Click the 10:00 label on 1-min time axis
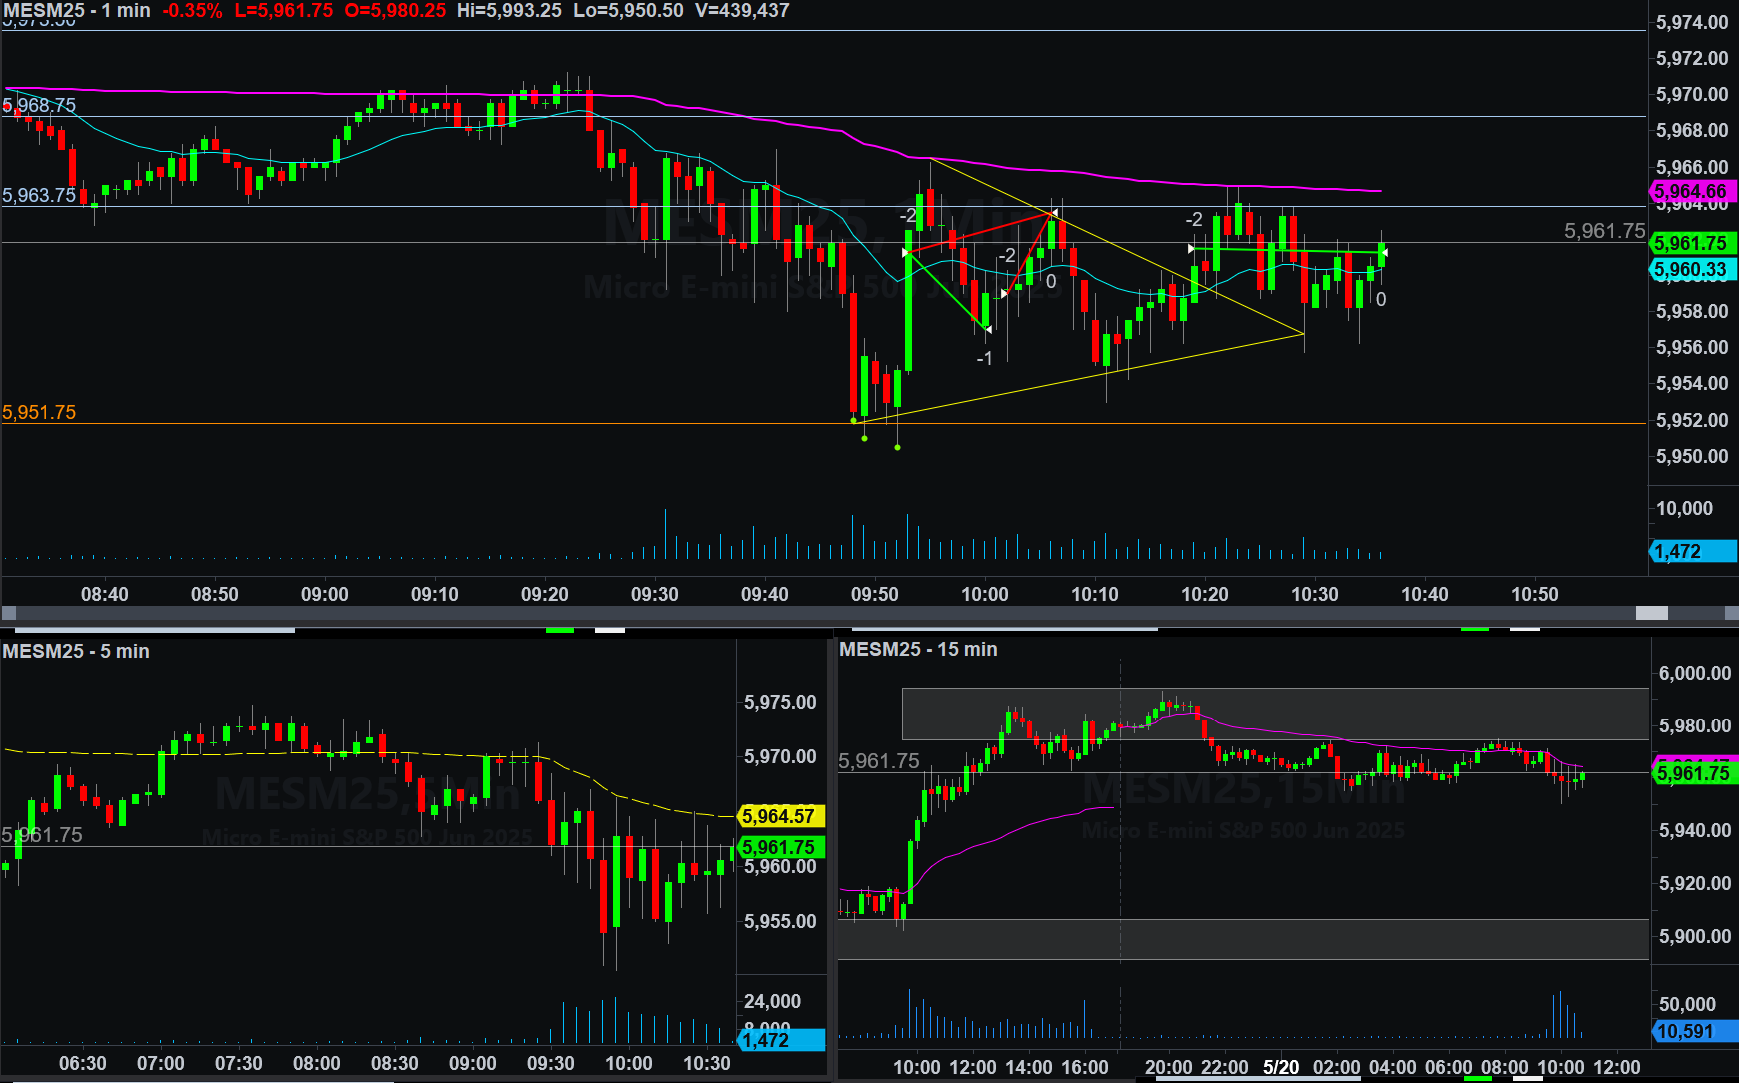The width and height of the screenshot is (1739, 1083). [x=984, y=594]
